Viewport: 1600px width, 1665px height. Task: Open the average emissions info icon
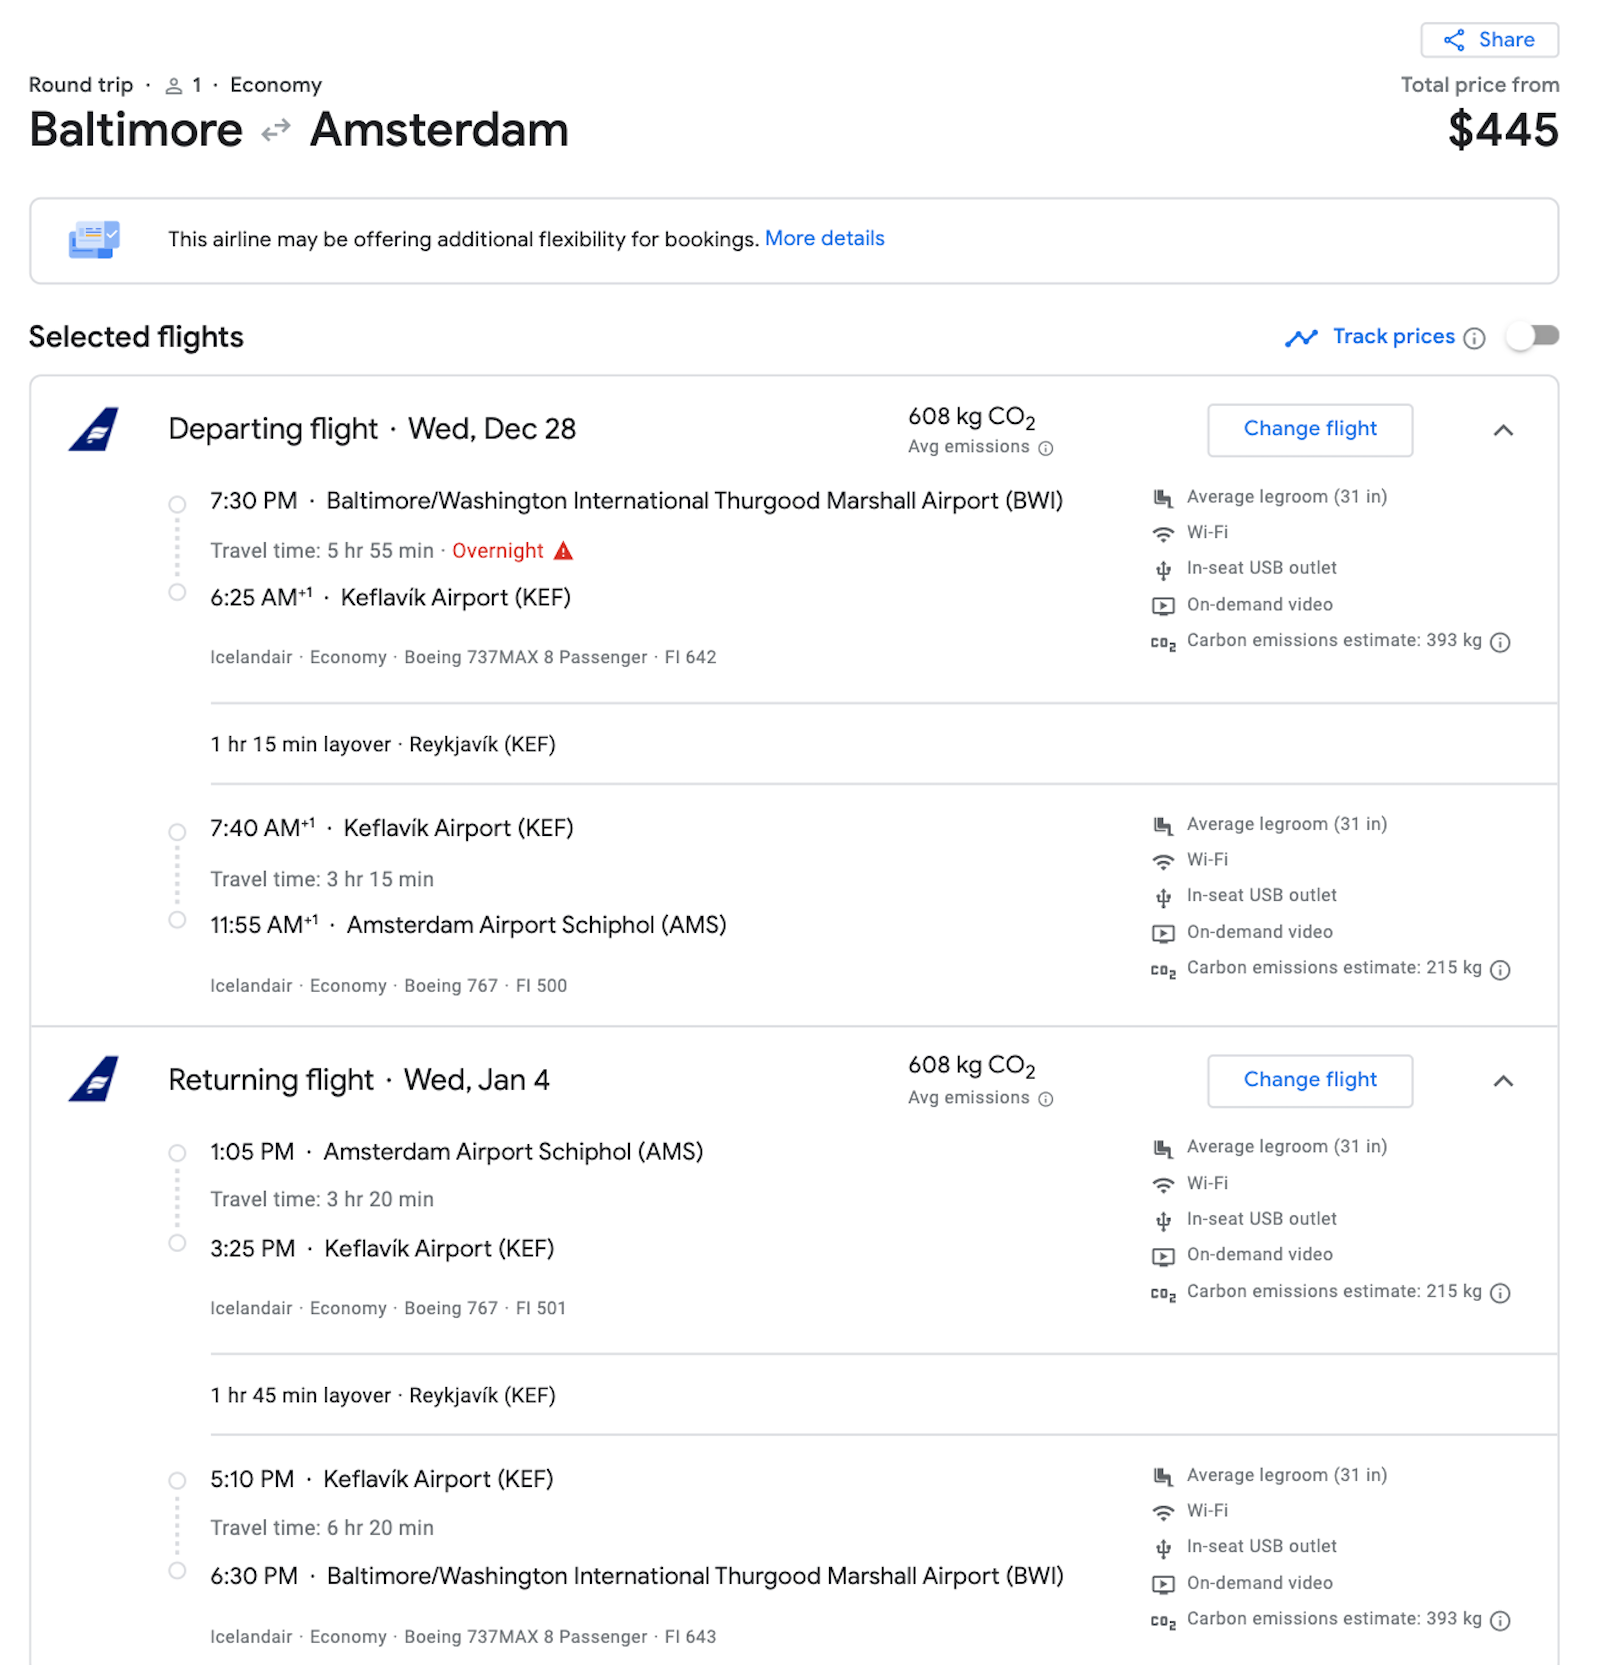tap(1046, 448)
